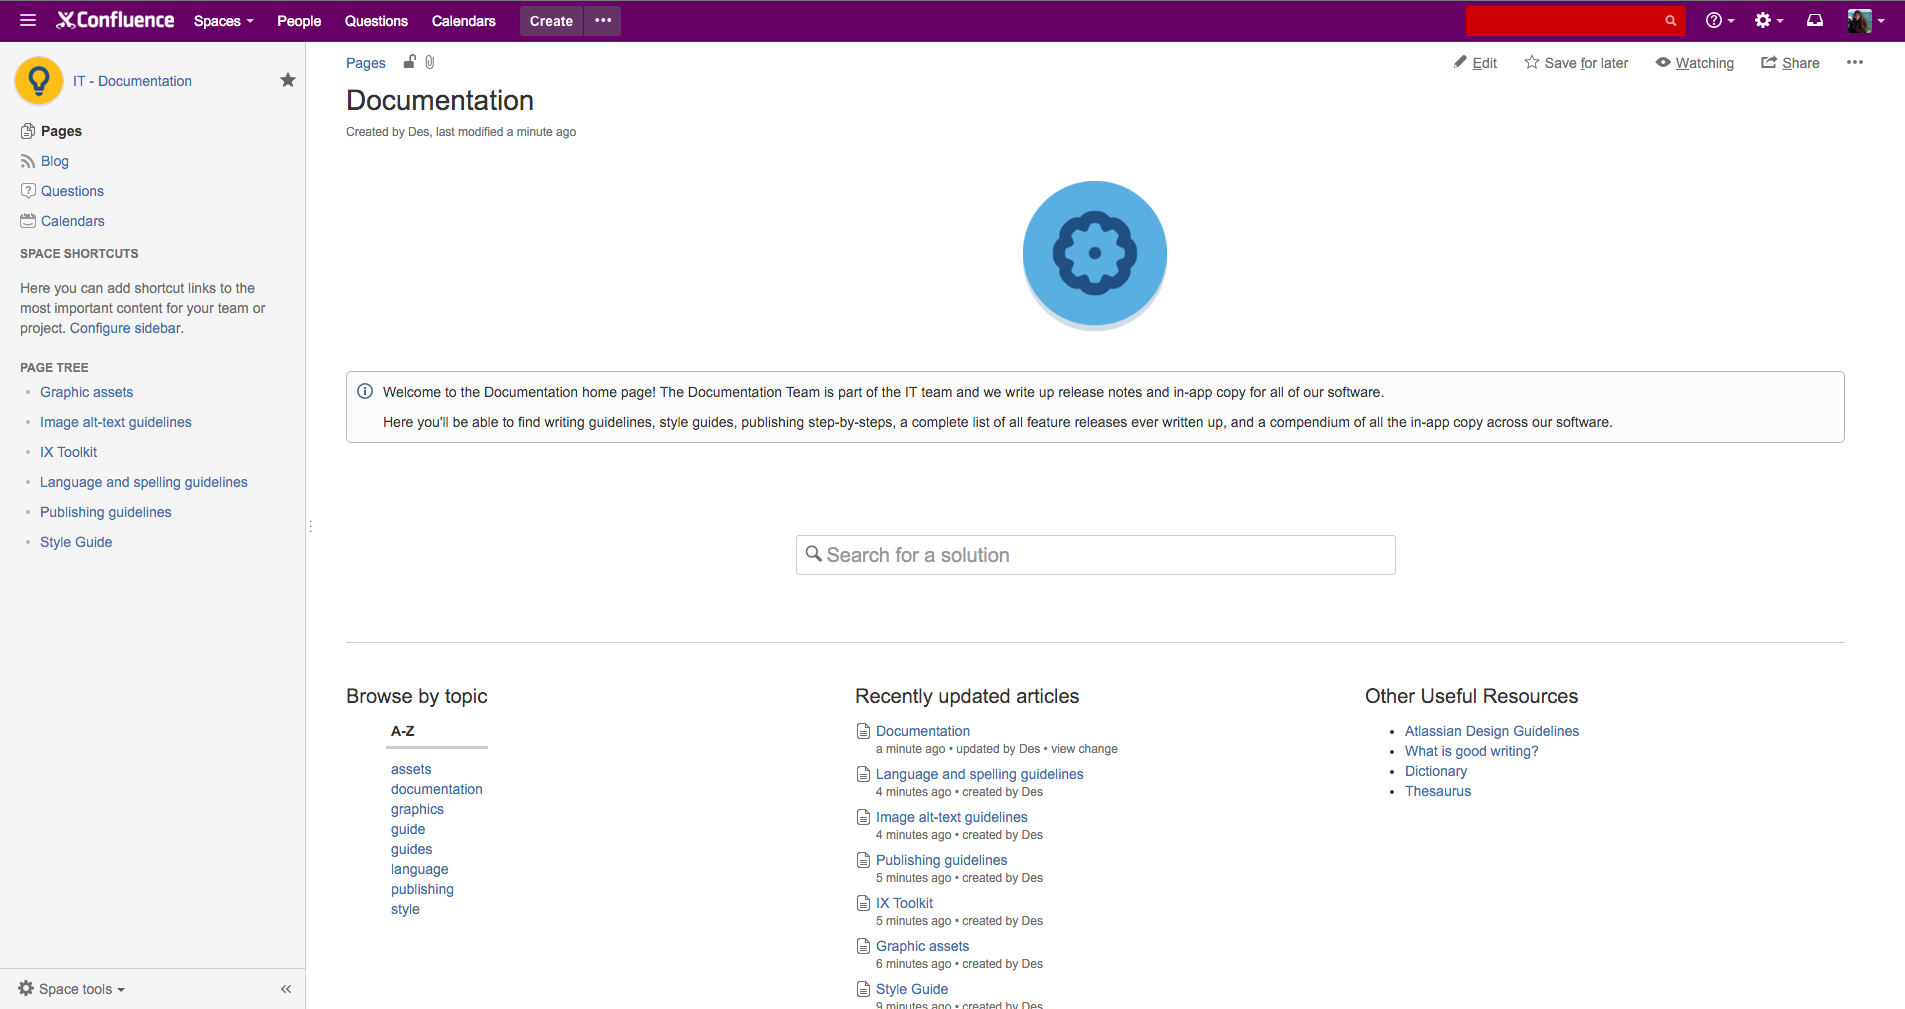Open the Help menu dropdown
Image resolution: width=1905 pixels, height=1009 pixels.
click(1720, 20)
